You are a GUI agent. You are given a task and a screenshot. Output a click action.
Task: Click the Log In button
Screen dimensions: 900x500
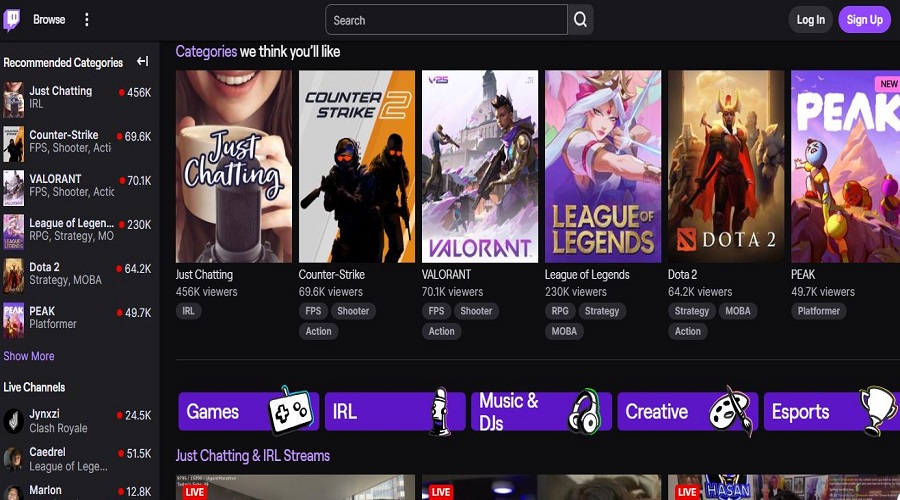point(810,20)
